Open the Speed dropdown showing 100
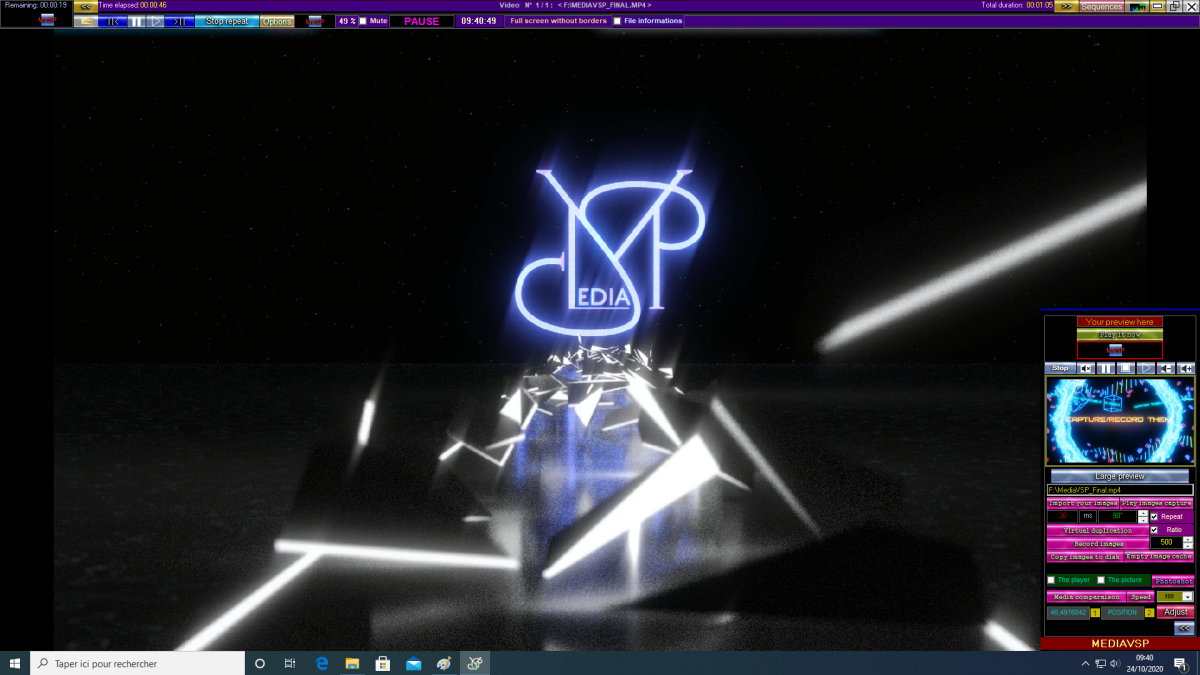Screen dimensions: 1200x675 tap(1187, 597)
